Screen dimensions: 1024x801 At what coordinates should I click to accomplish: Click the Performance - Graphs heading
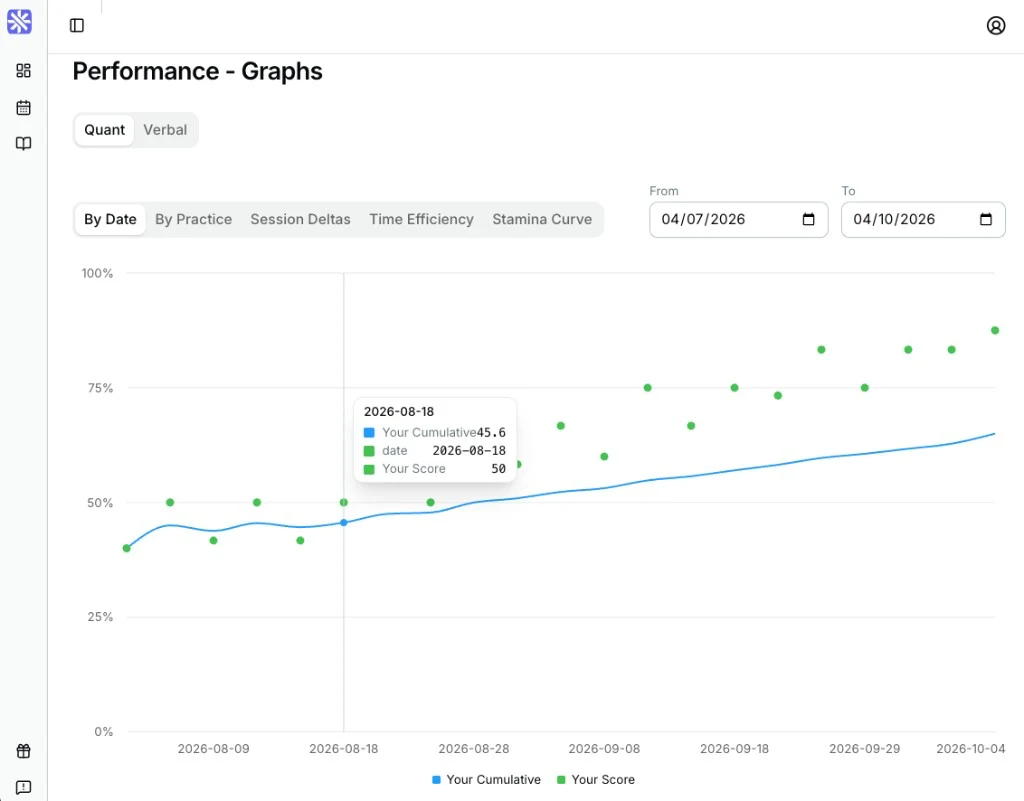(197, 71)
